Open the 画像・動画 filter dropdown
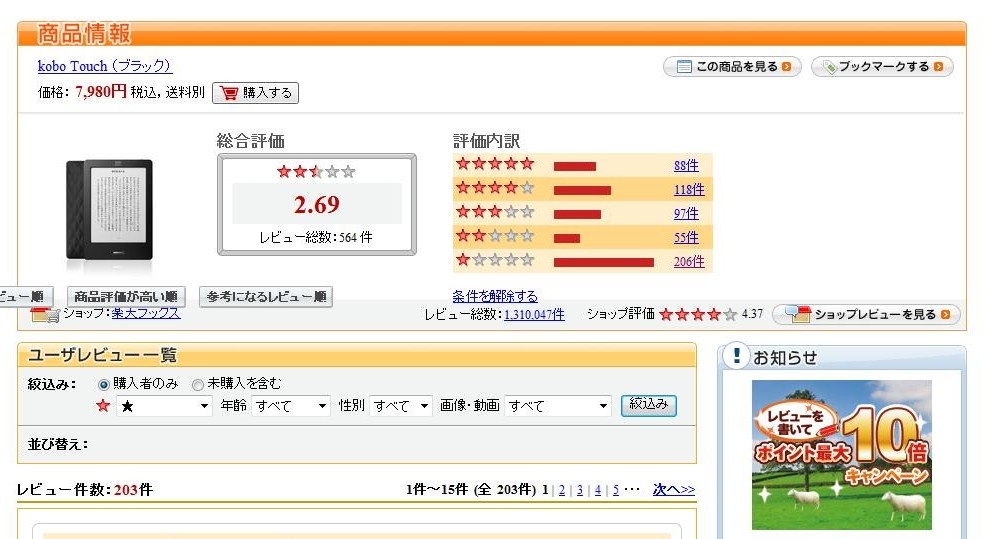Viewport: 985px width, 539px height. click(557, 406)
